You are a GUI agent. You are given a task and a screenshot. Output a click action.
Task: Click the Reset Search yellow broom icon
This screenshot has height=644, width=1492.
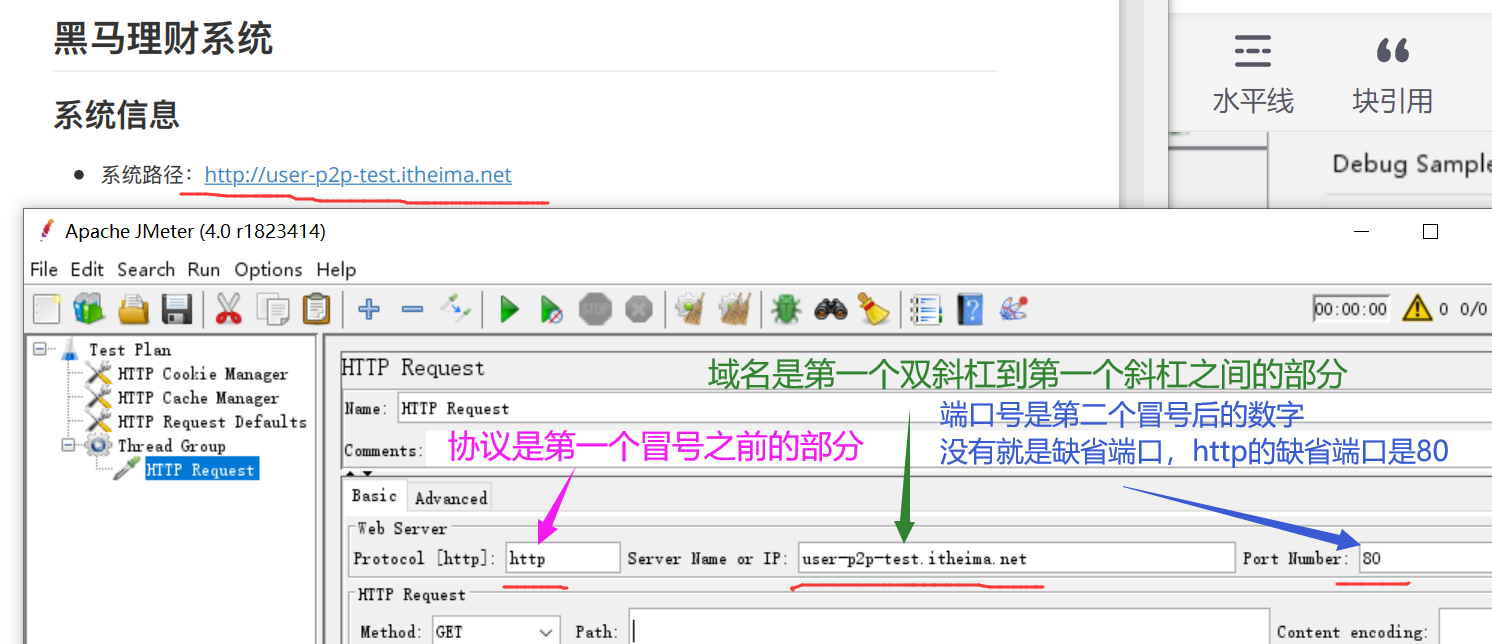click(874, 309)
